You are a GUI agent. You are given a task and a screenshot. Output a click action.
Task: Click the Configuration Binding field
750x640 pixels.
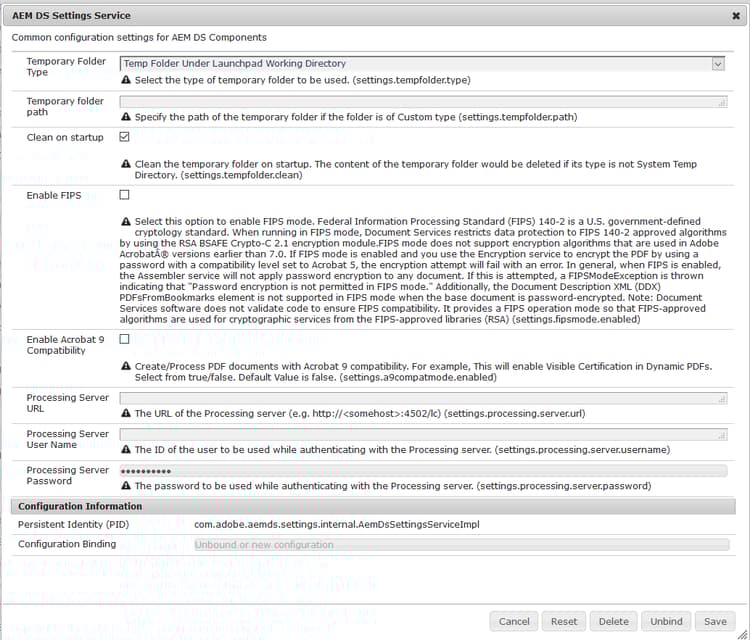[462, 544]
